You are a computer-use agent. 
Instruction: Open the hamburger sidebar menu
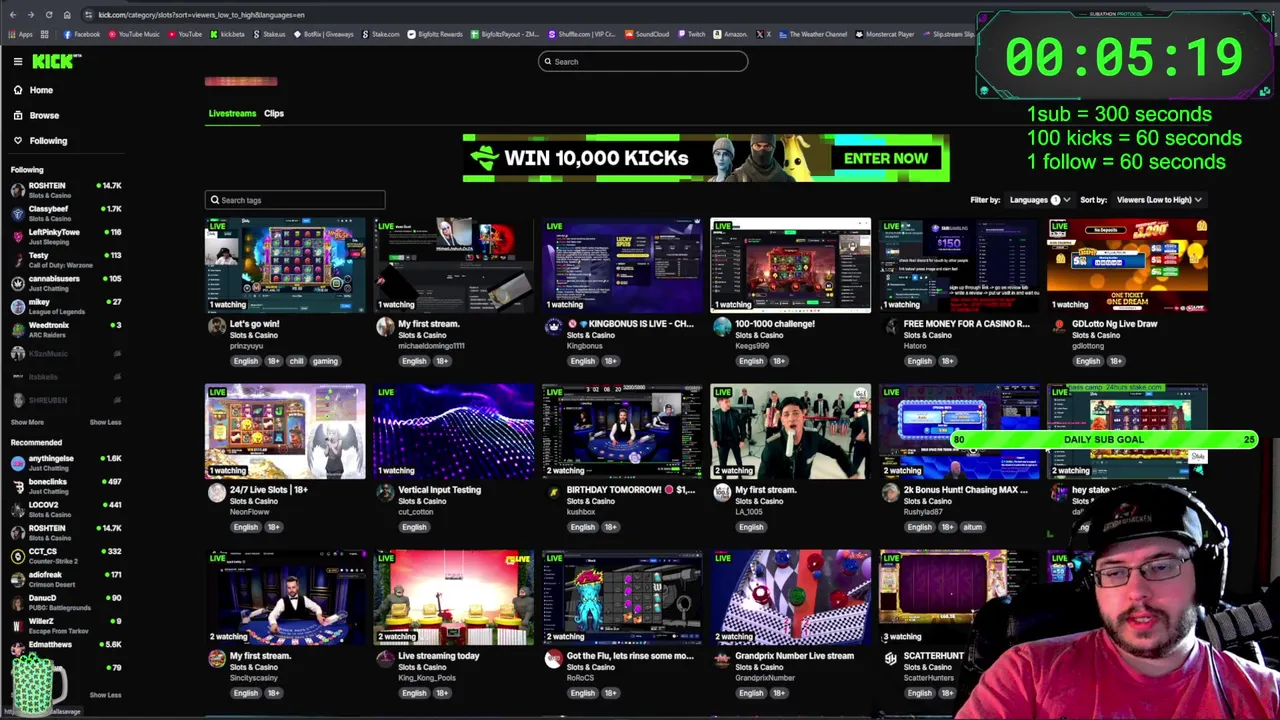pos(18,62)
